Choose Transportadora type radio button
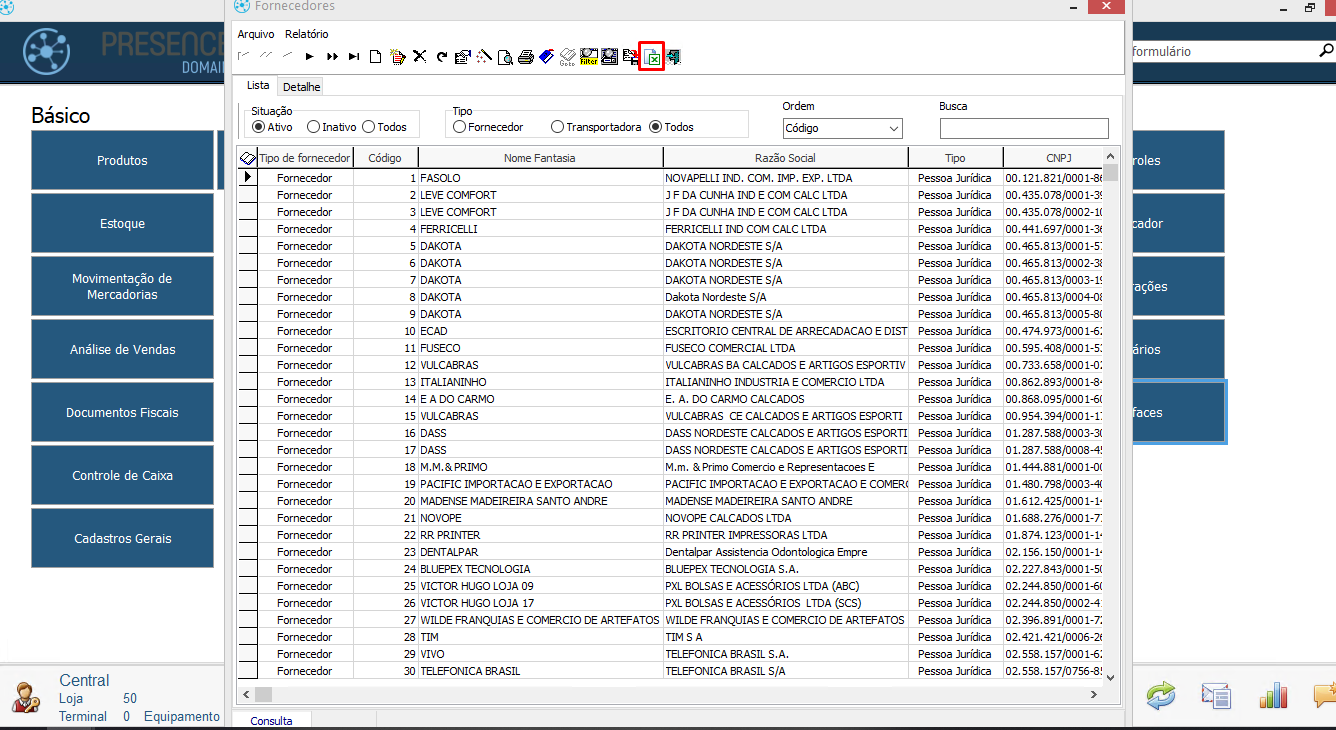This screenshot has width=1336, height=730. (x=558, y=127)
